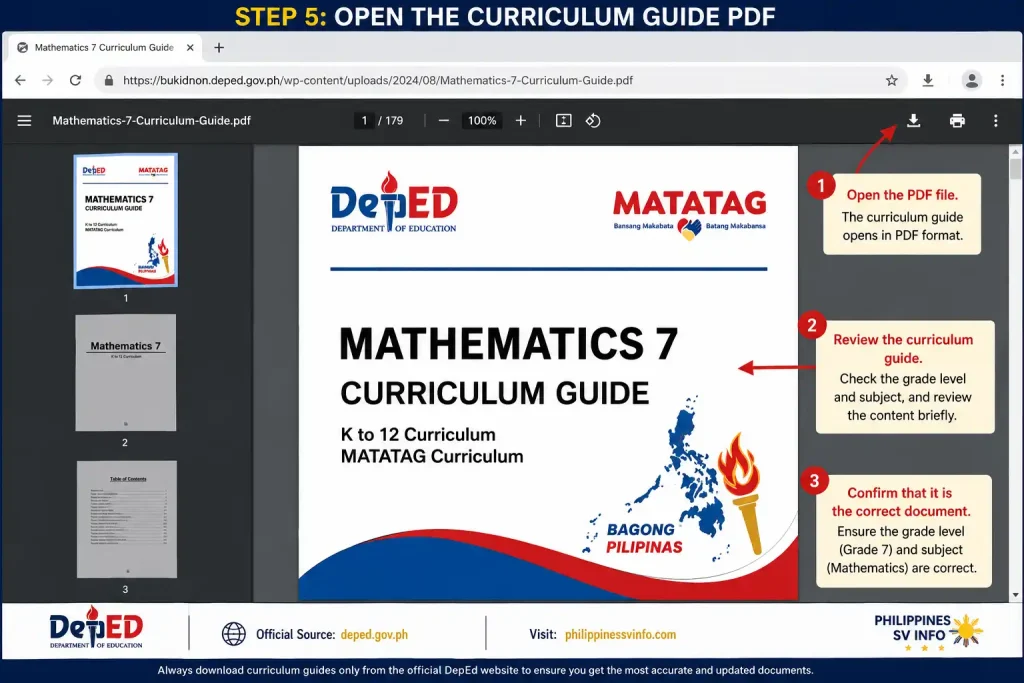The width and height of the screenshot is (1024, 683).
Task: Open the browser profile avatar
Action: [x=972, y=80]
